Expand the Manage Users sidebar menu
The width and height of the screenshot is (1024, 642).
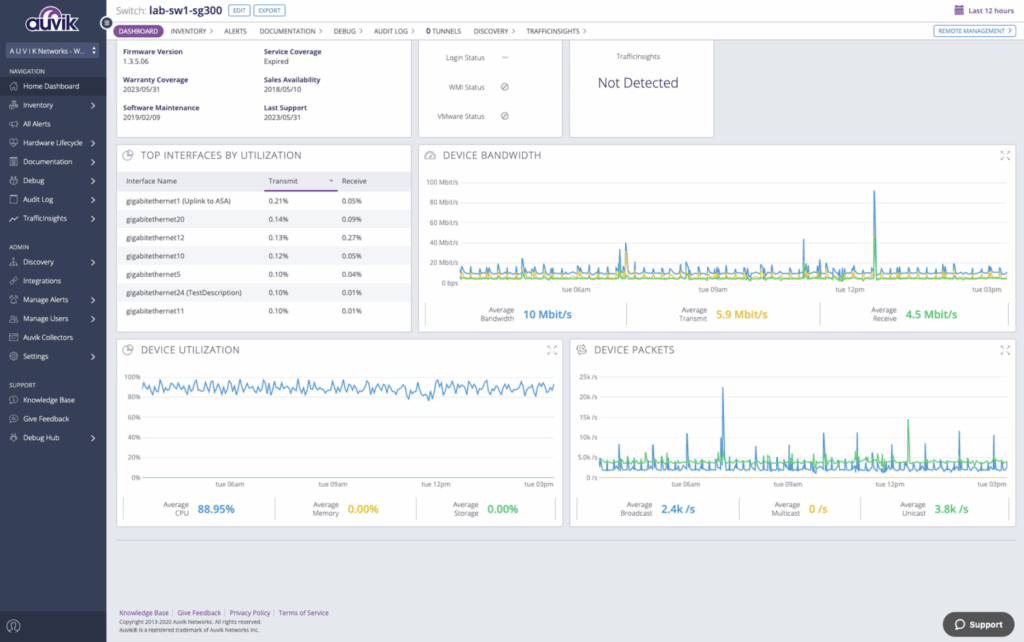point(93,319)
